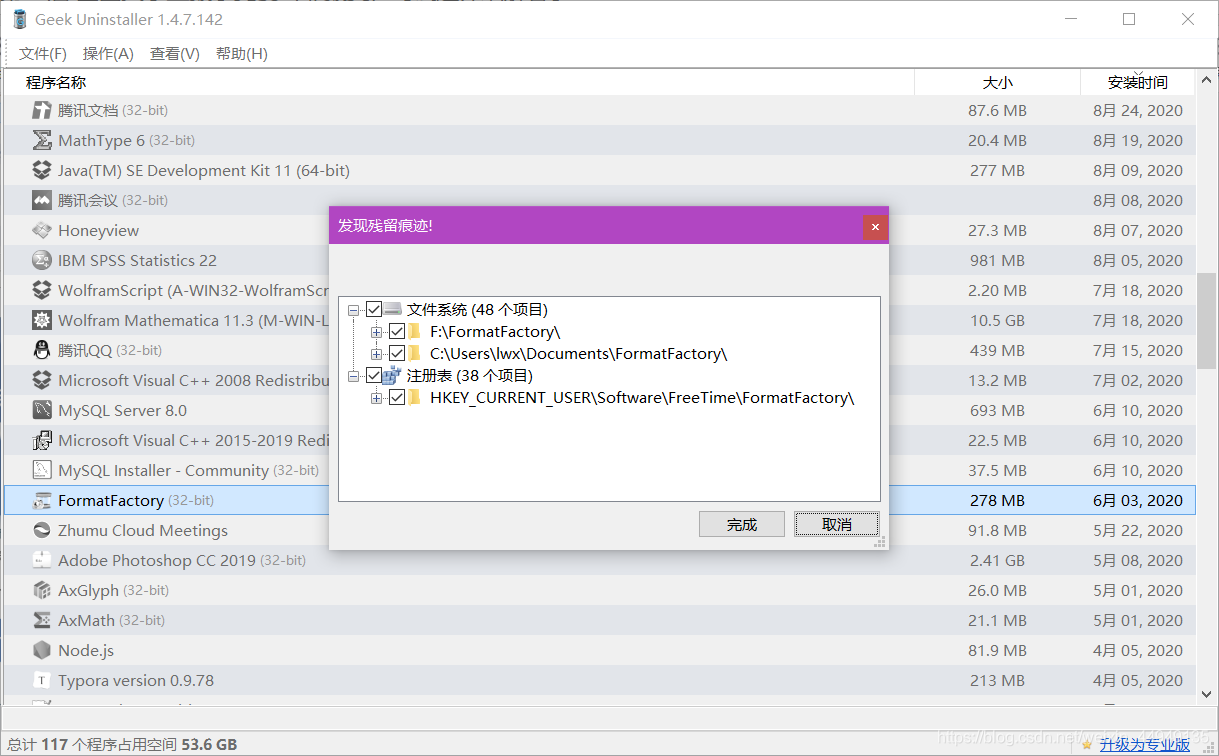Click the F:\FormatFactory\ folder icon

pyautogui.click(x=414, y=331)
